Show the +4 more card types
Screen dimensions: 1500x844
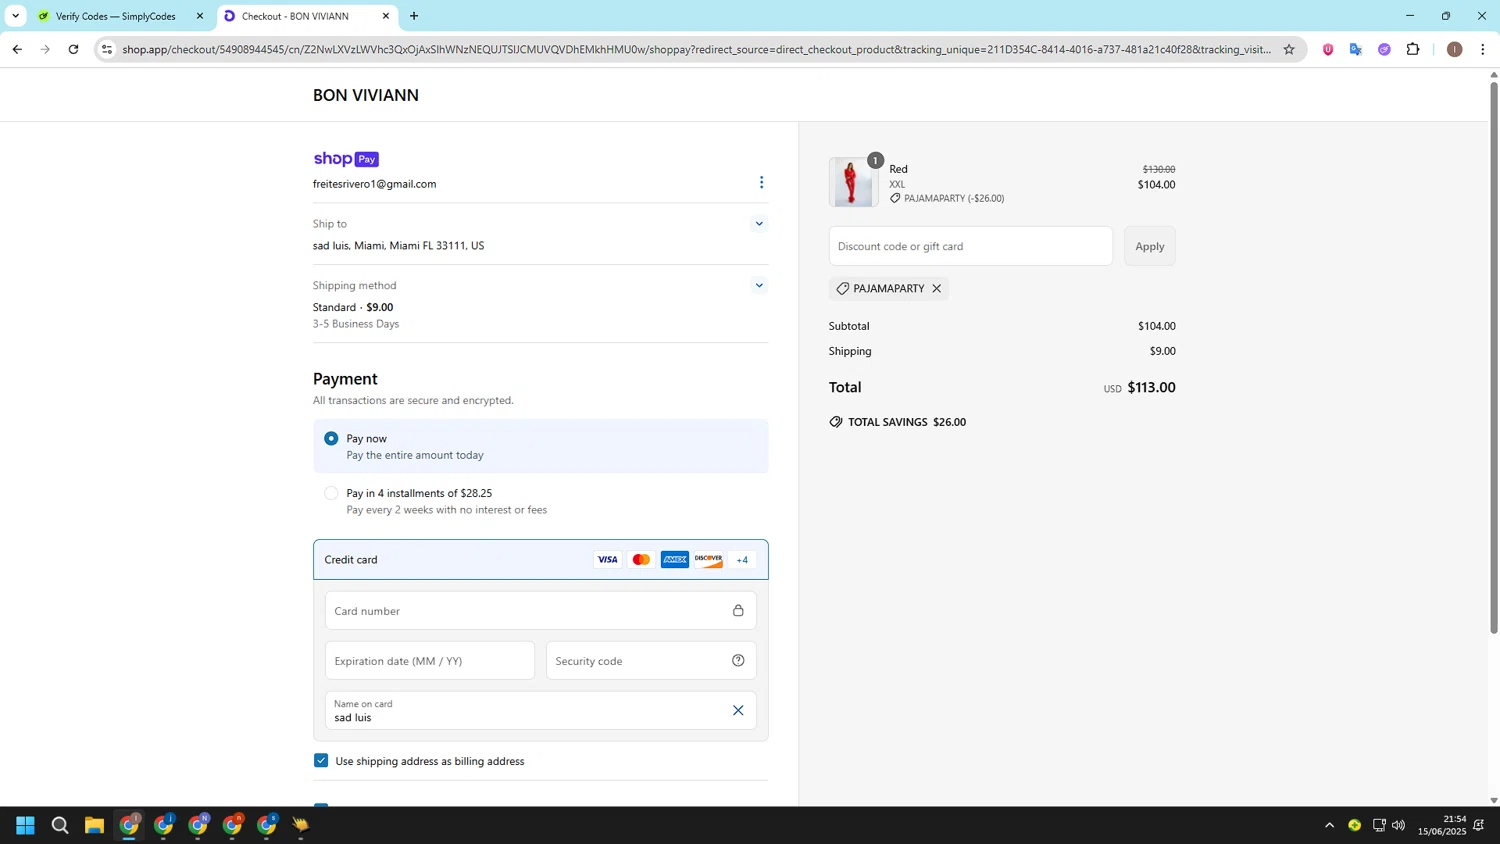[x=742, y=560]
